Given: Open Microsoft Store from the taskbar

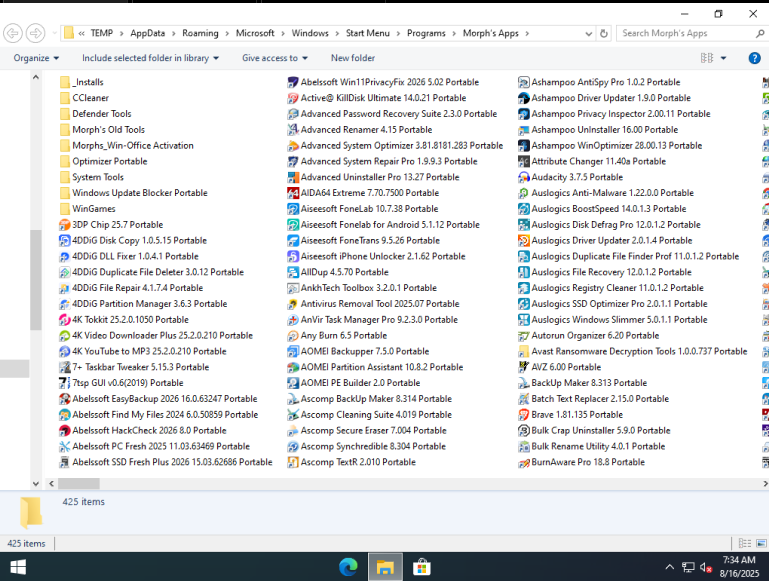Looking at the screenshot, I should [422, 567].
